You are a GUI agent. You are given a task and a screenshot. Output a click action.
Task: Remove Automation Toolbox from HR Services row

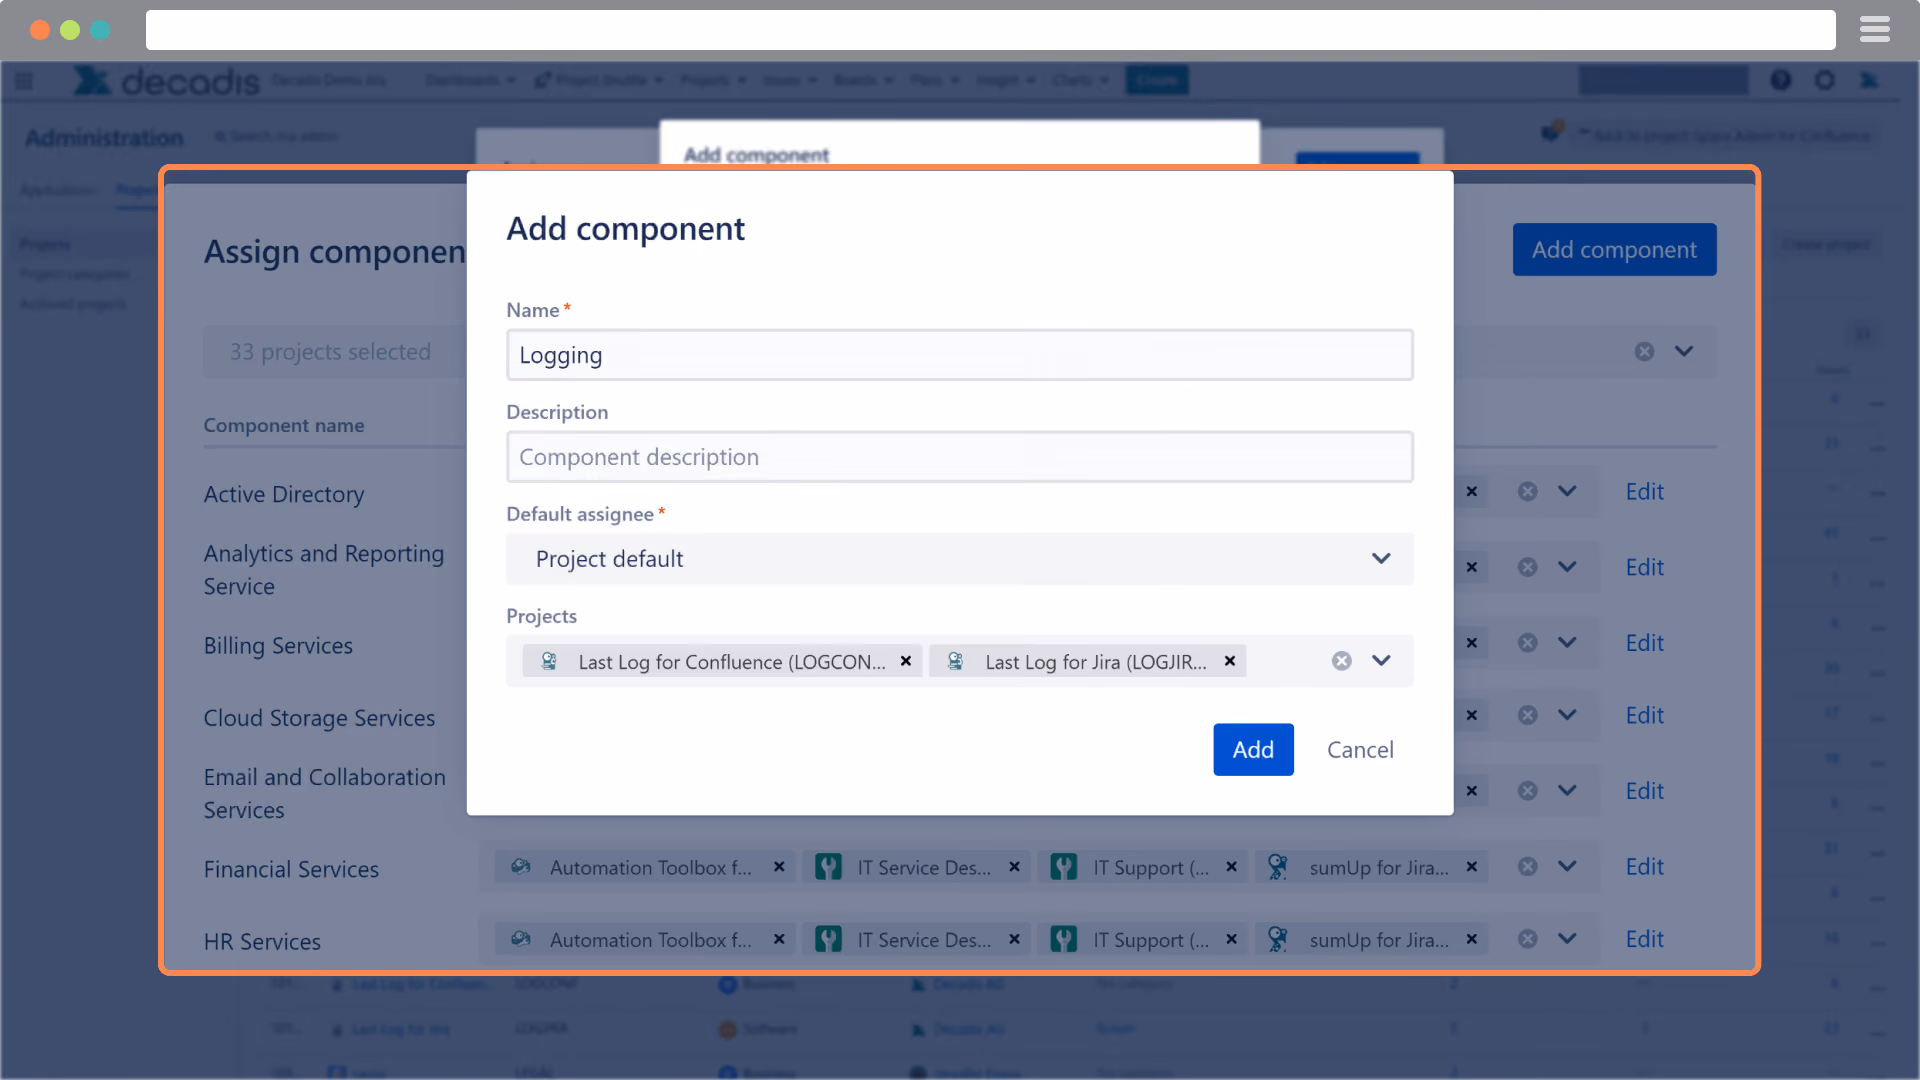(x=779, y=939)
